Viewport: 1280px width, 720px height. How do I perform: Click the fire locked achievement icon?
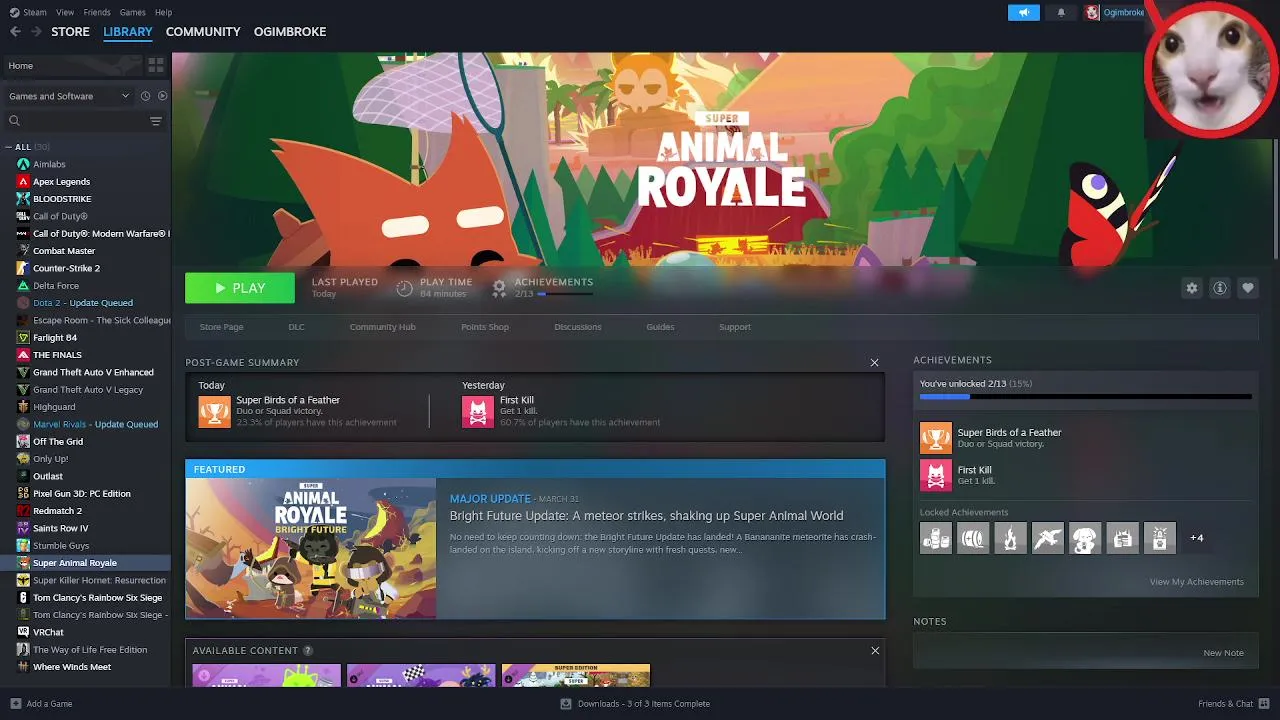click(1010, 538)
